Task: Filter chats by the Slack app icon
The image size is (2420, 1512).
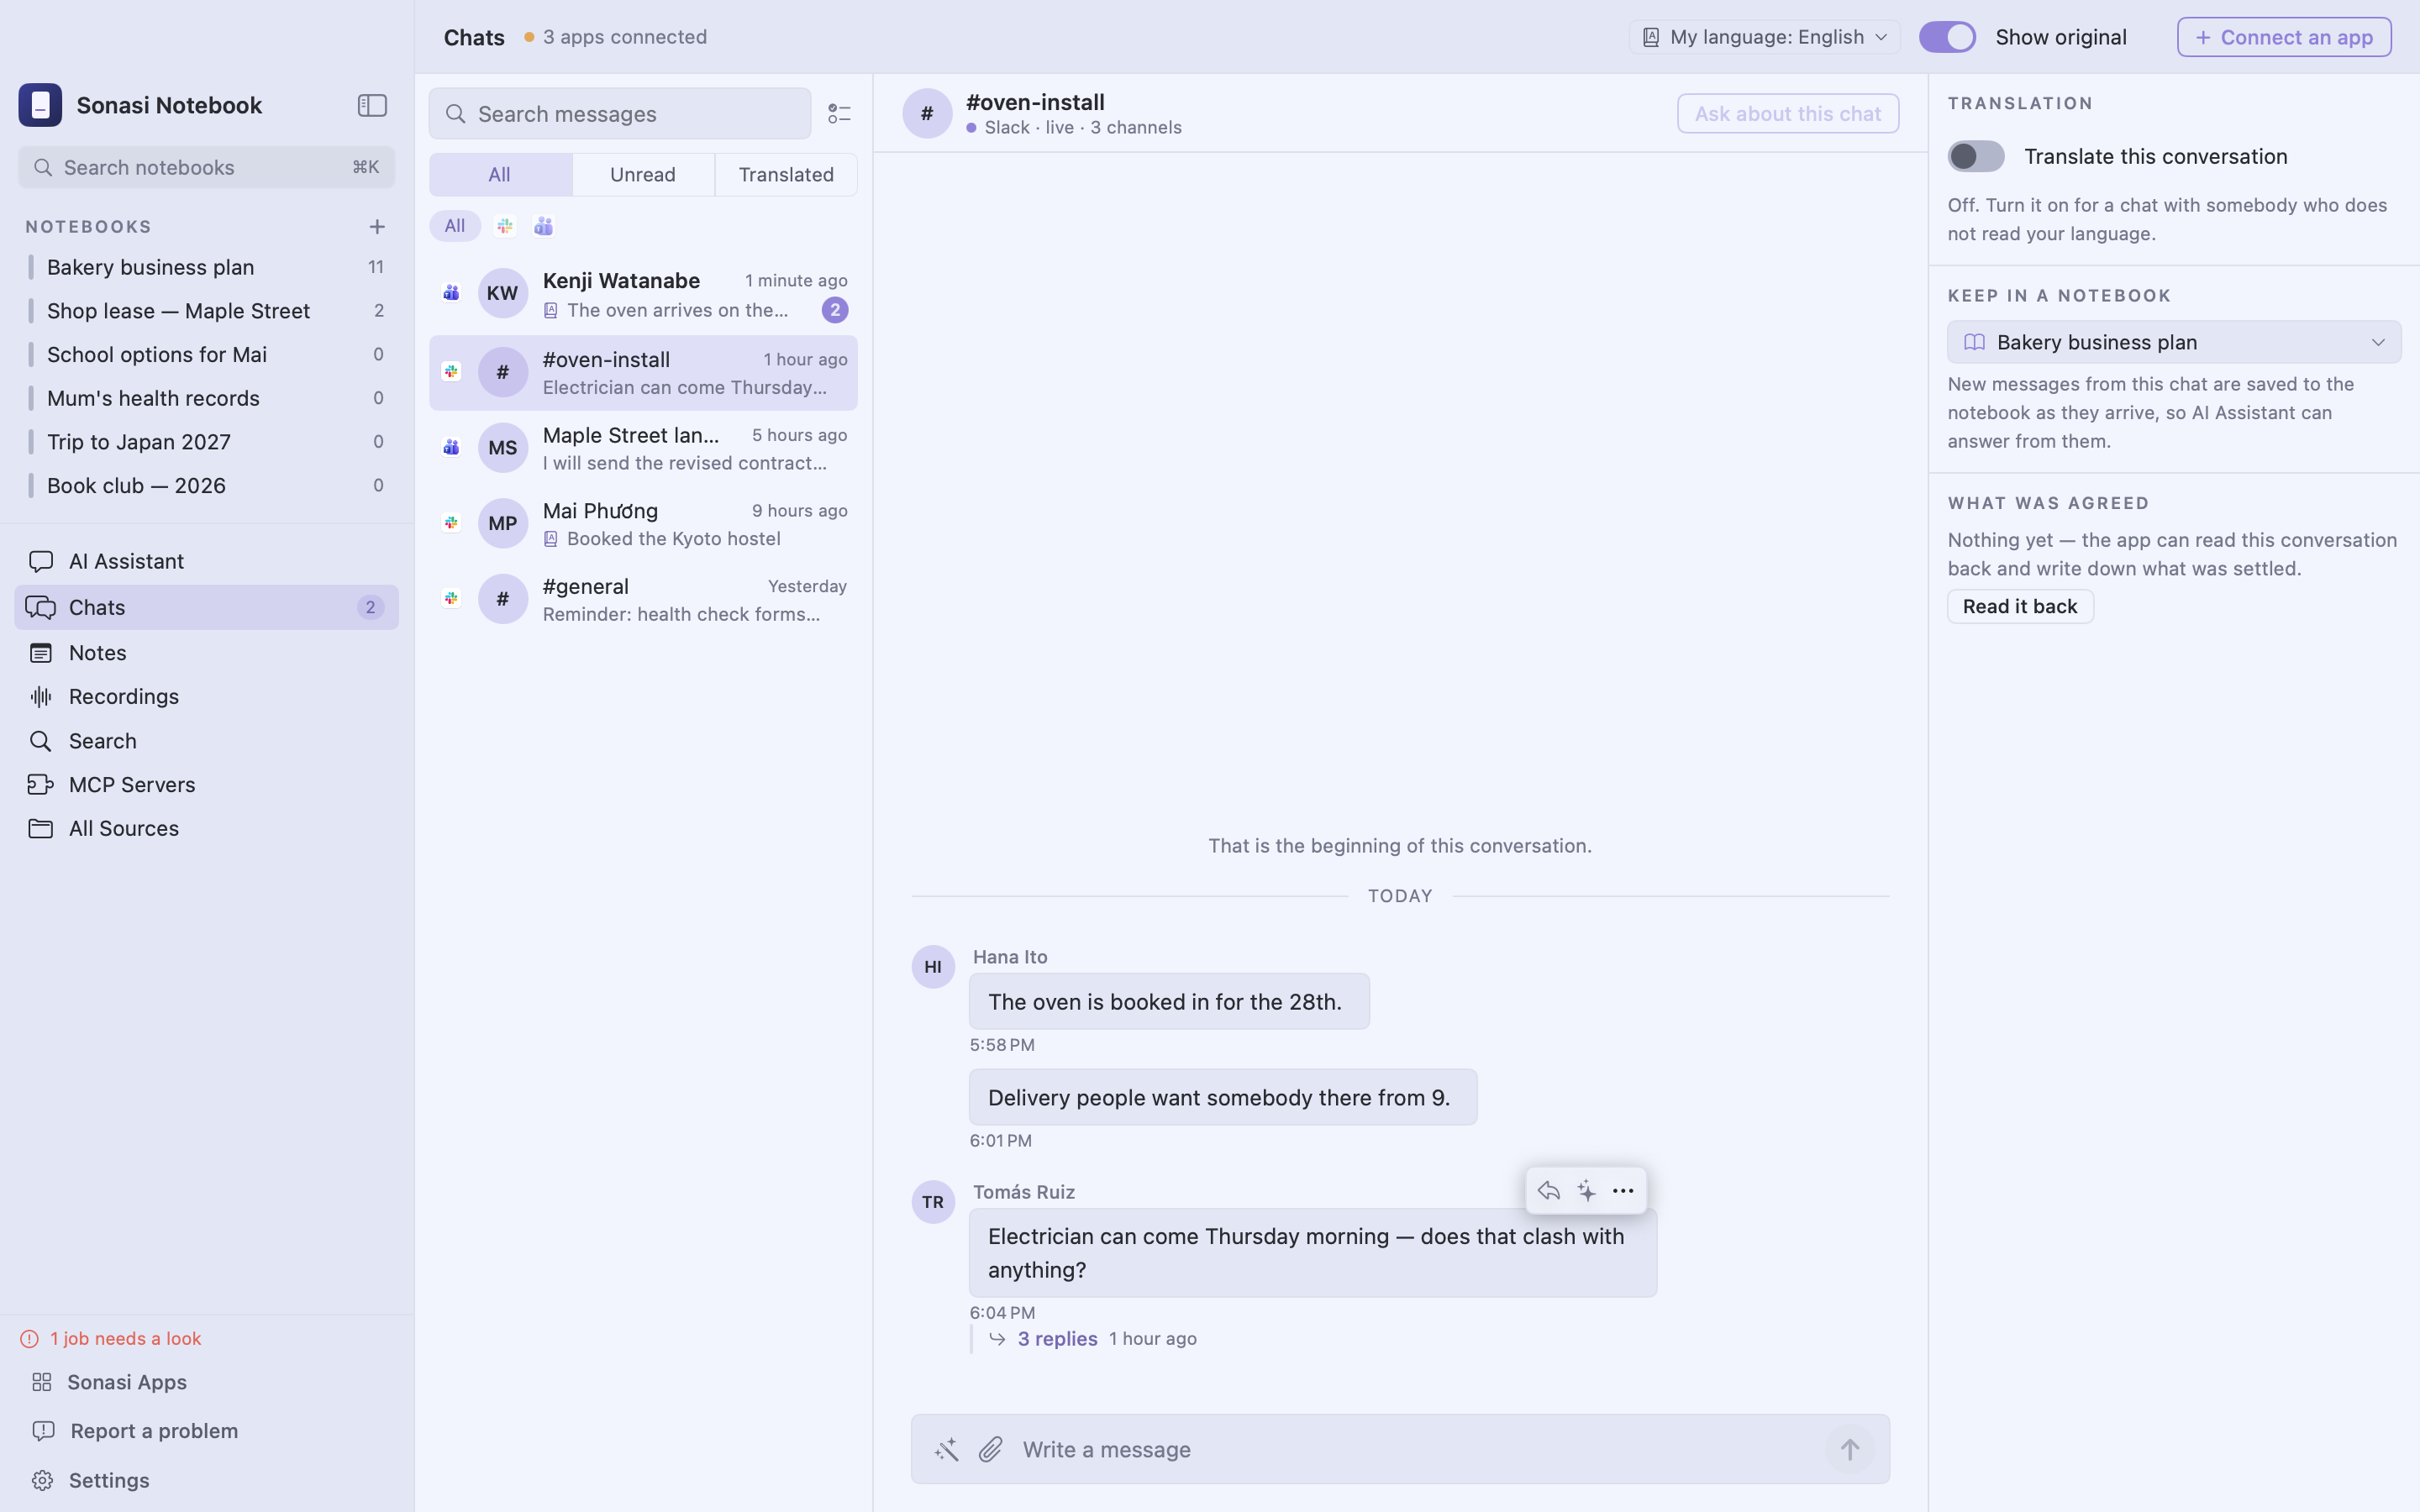Action: pos(505,226)
